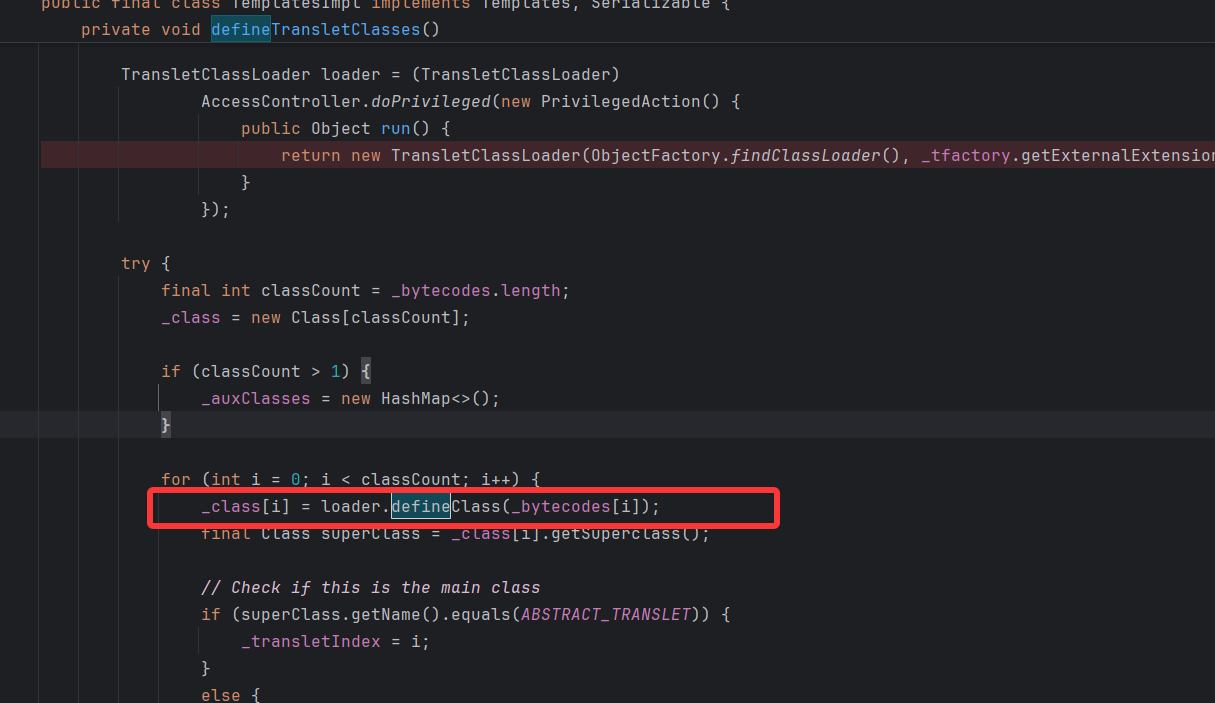Click the for loop keyword
This screenshot has height=703, width=1215.
176,479
